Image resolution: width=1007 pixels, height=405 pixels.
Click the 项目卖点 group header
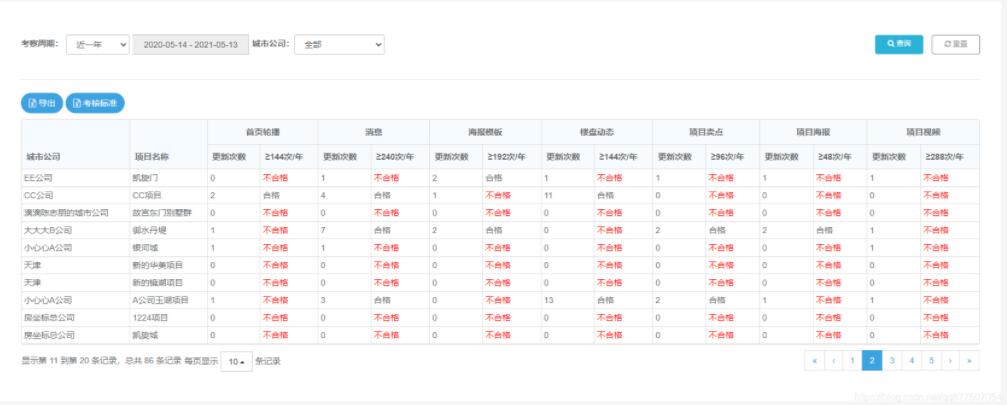point(706,132)
